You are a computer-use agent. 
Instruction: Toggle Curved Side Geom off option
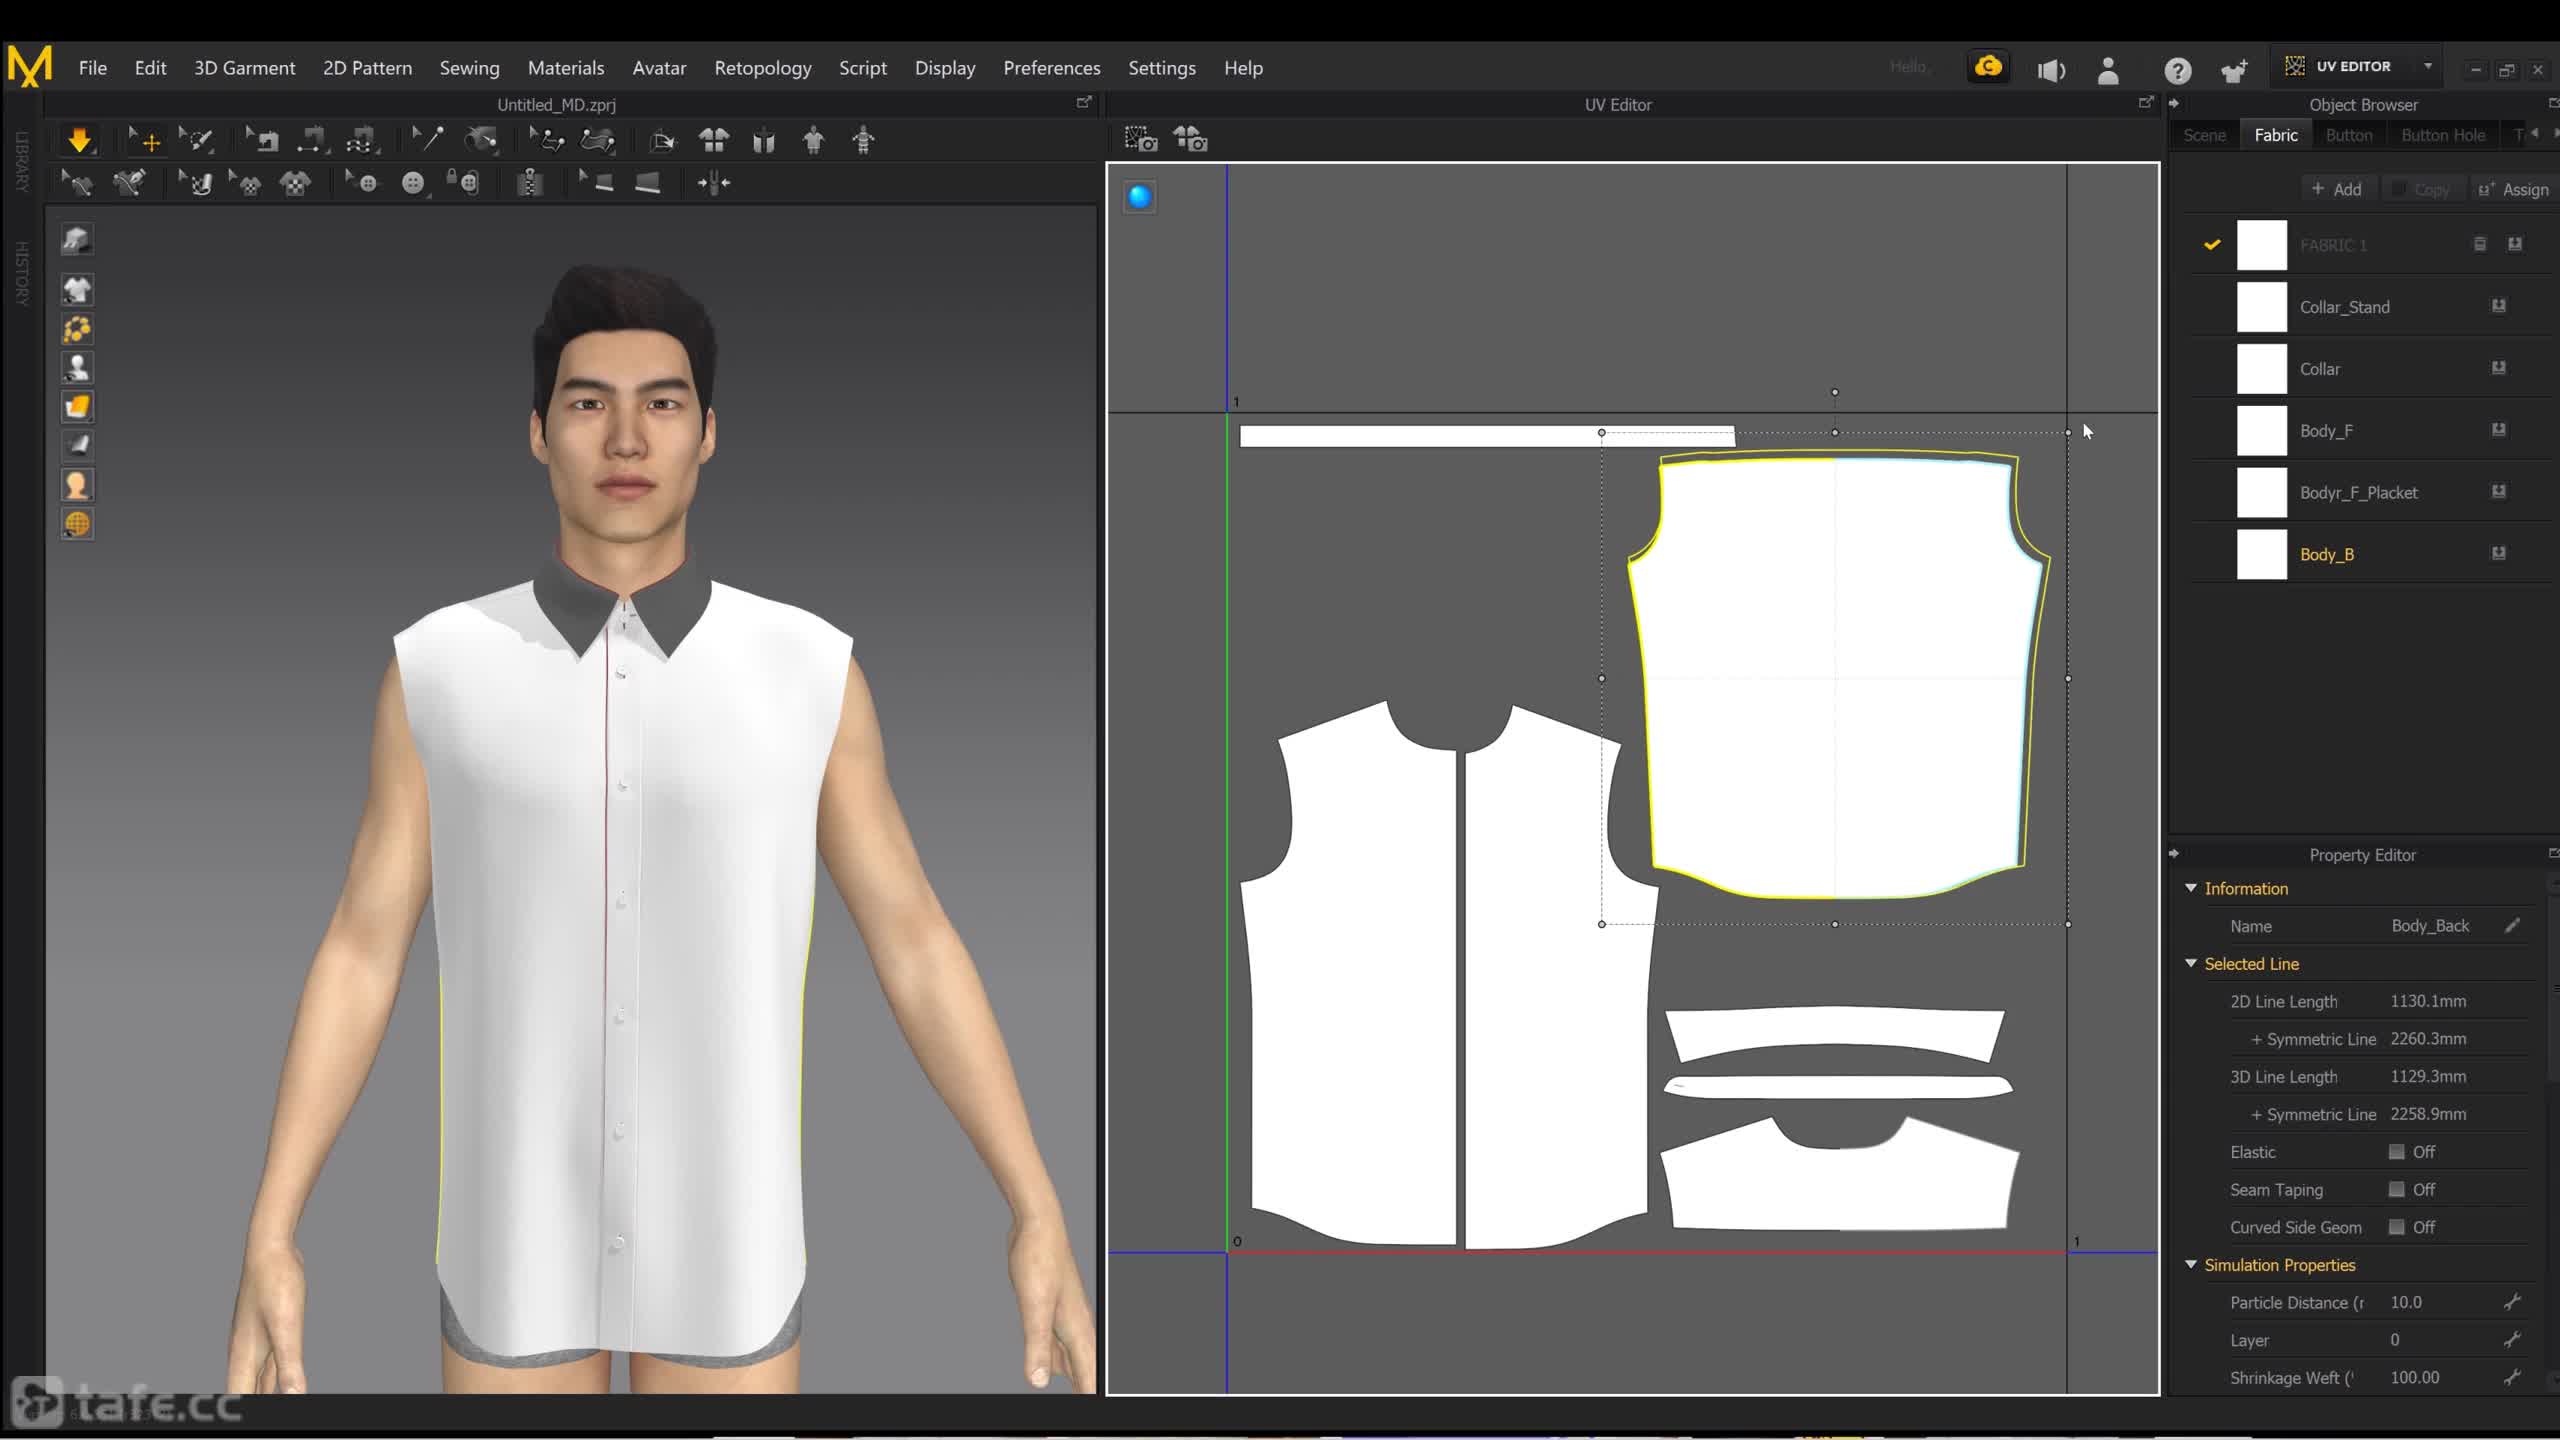2395,1227
